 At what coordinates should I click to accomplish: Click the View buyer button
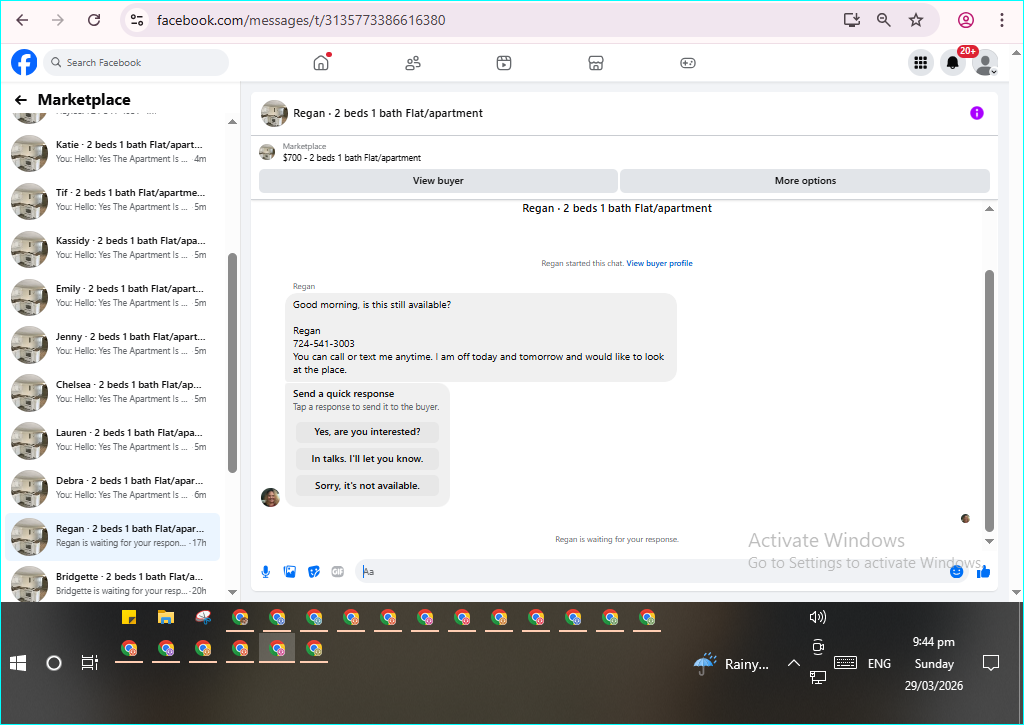click(x=438, y=181)
